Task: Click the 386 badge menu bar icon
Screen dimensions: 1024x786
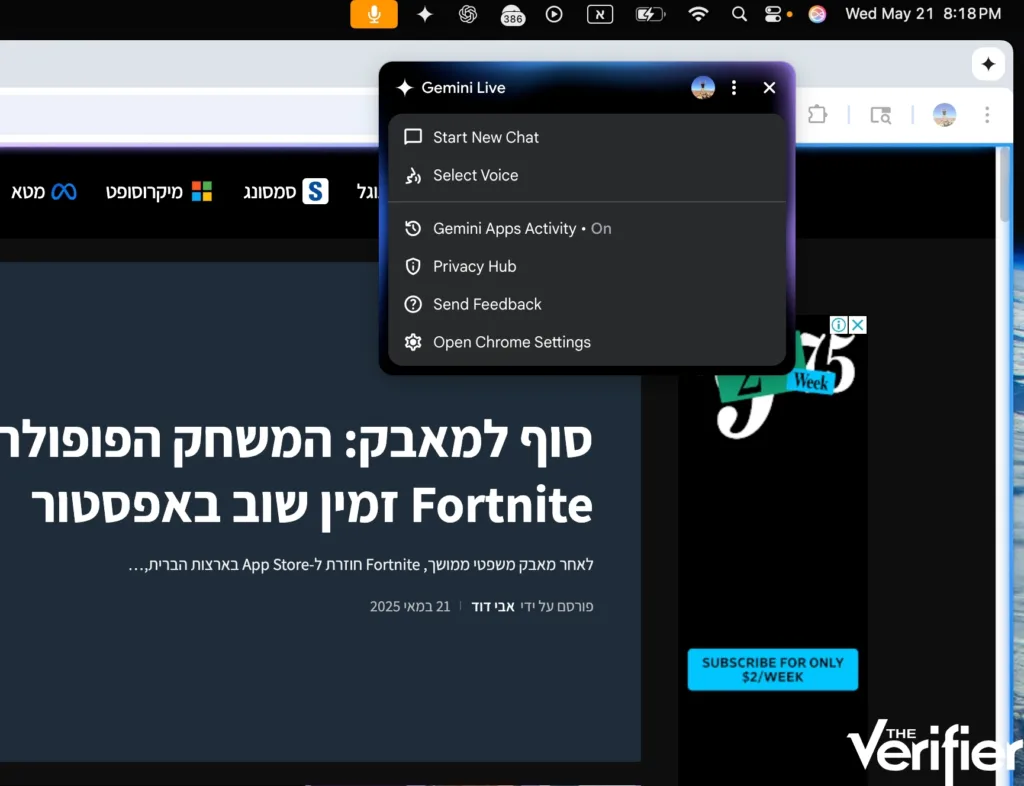Action: click(512, 14)
